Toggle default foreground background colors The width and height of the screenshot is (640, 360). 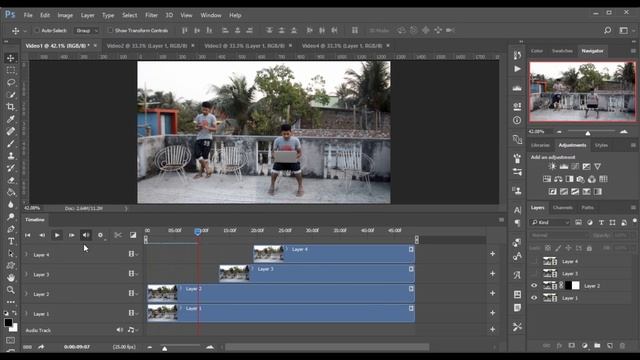(6, 313)
